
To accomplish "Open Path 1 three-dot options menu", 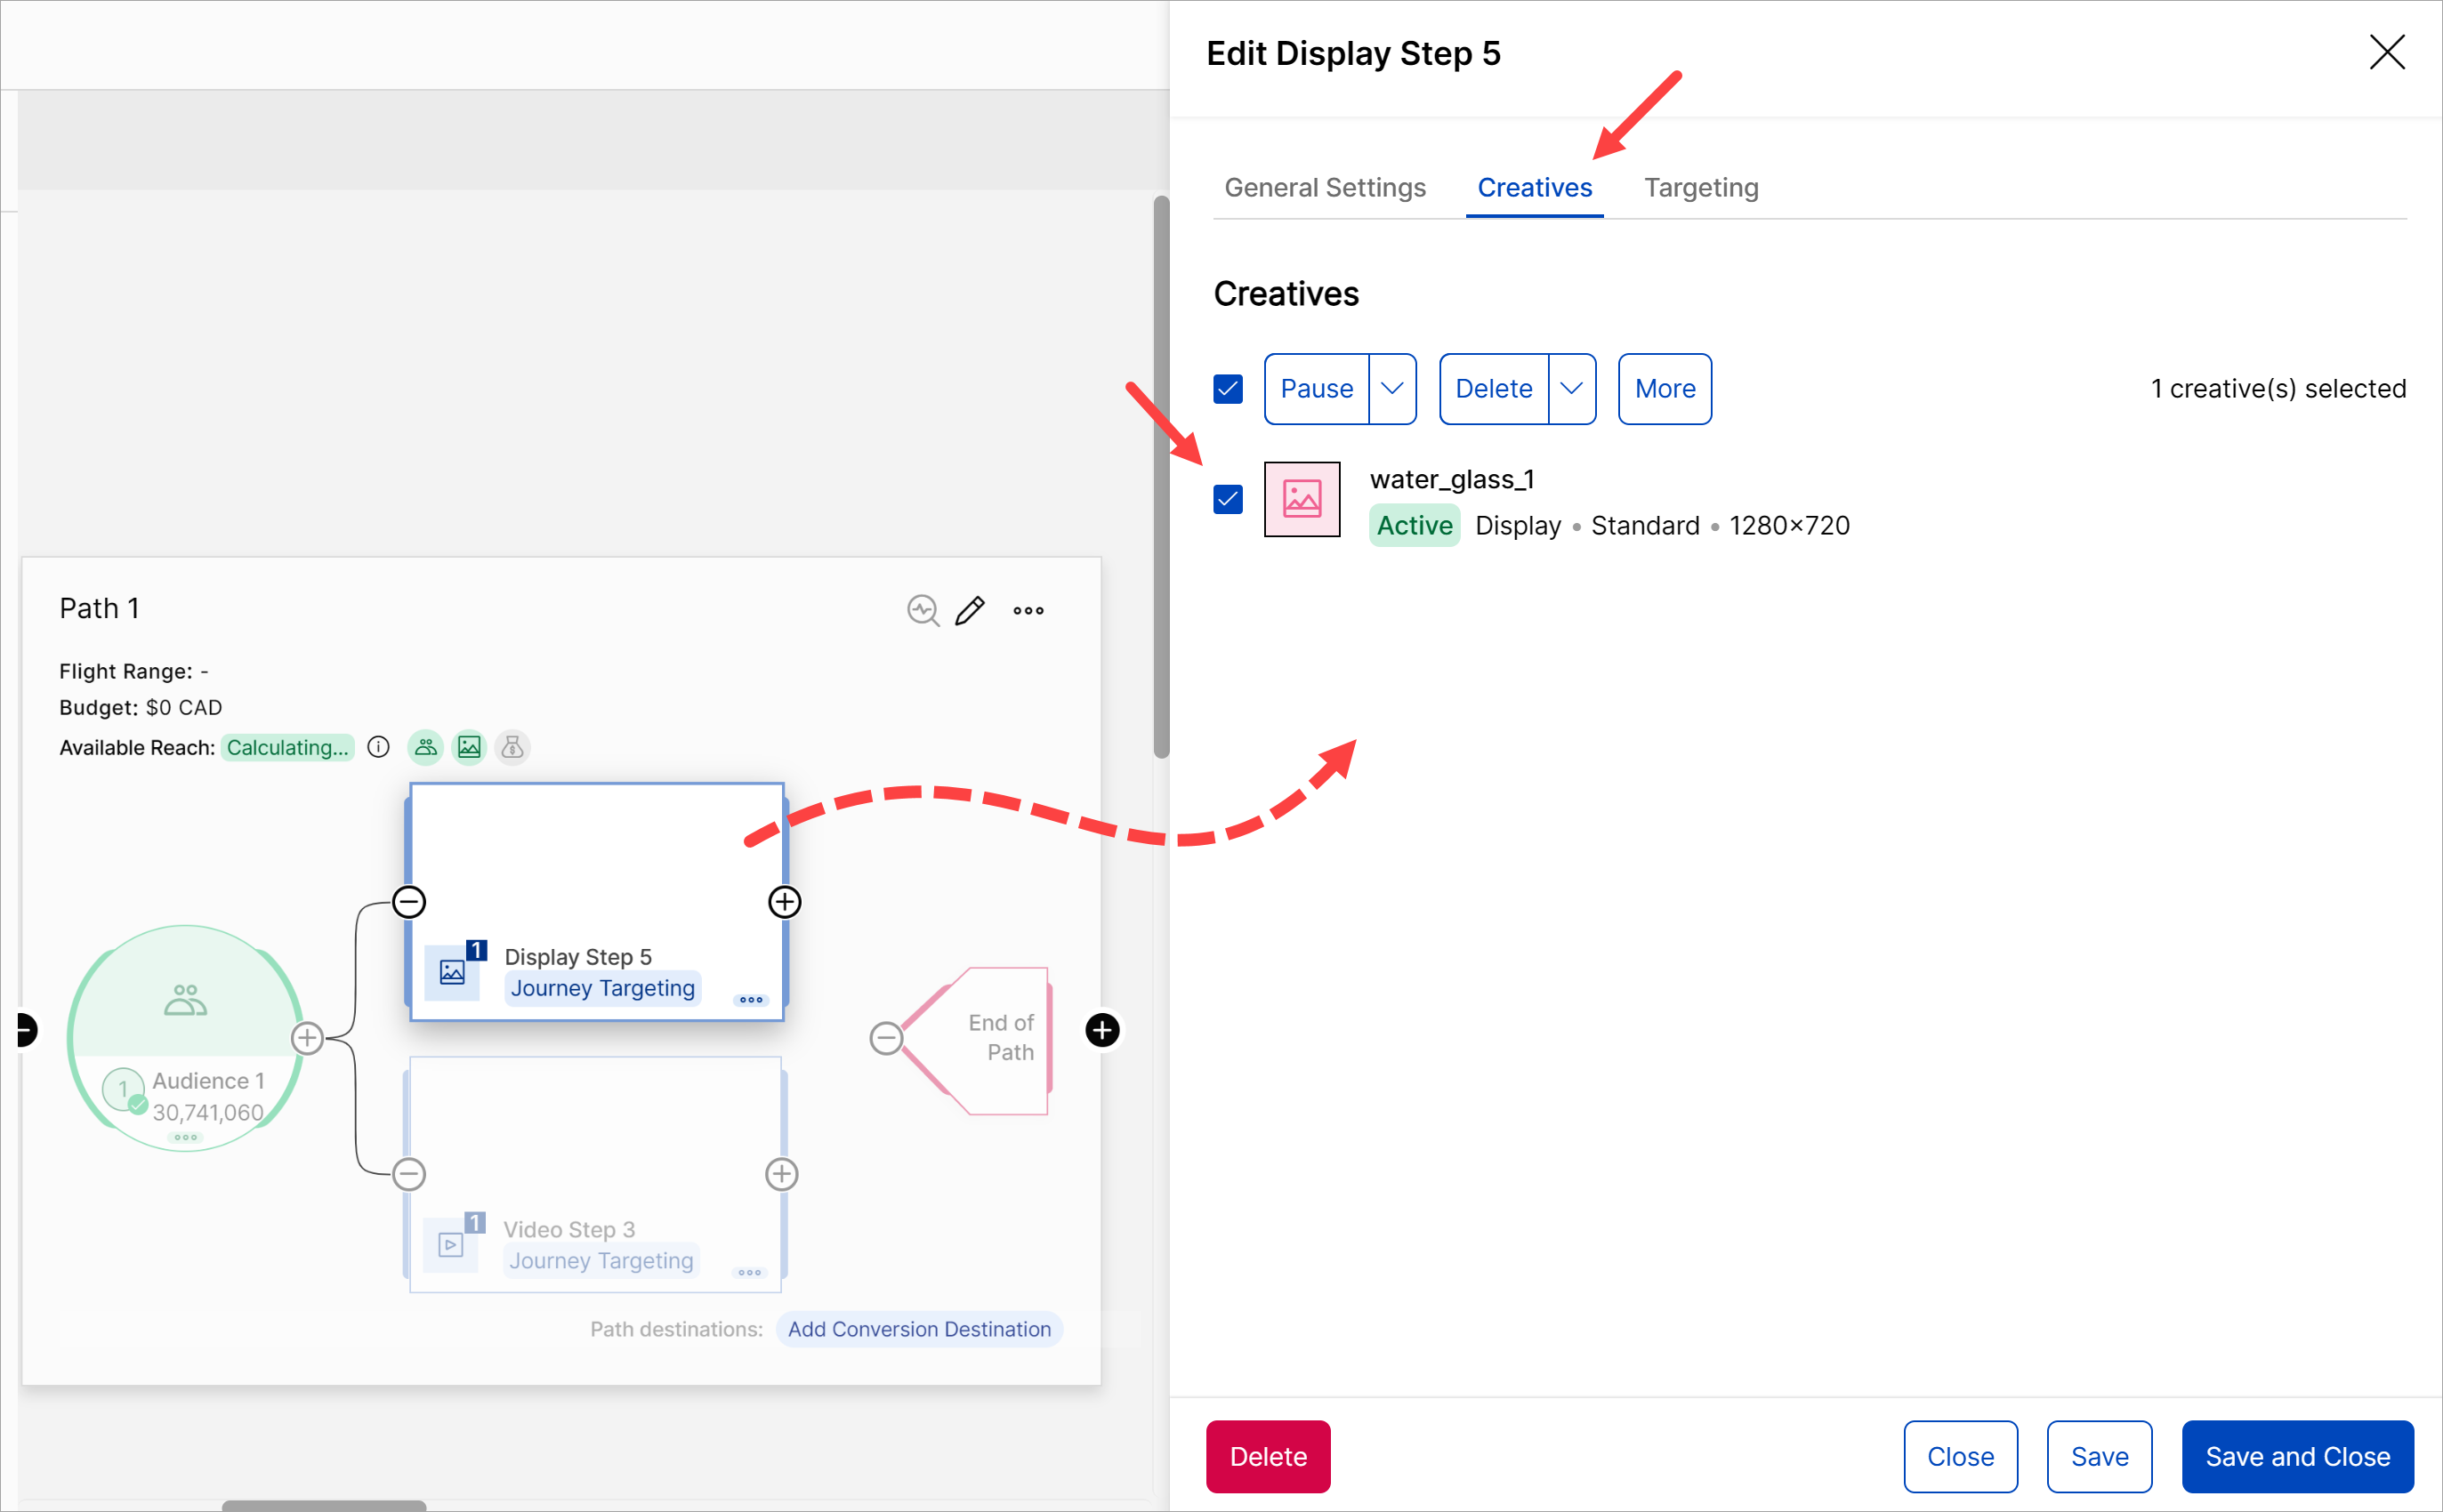I will click(x=1028, y=610).
